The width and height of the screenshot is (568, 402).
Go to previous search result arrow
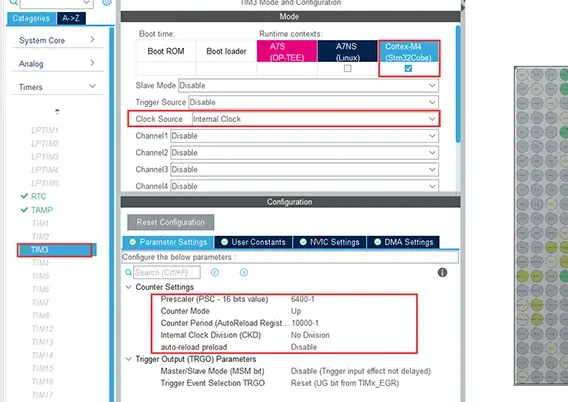215,272
